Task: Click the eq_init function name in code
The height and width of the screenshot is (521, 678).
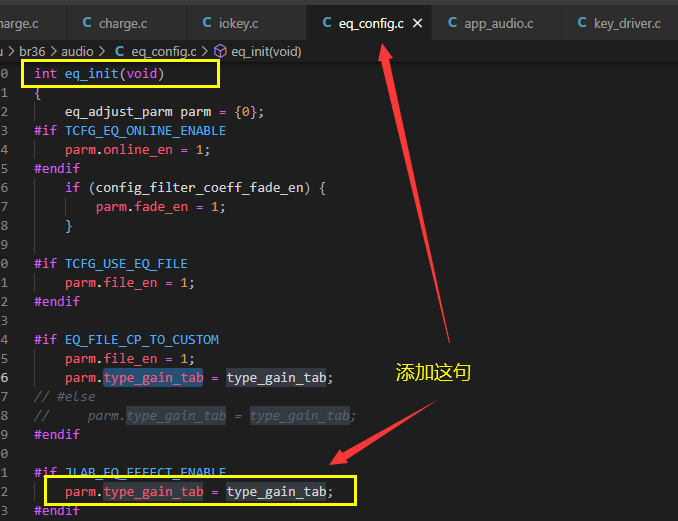Action: point(92,74)
